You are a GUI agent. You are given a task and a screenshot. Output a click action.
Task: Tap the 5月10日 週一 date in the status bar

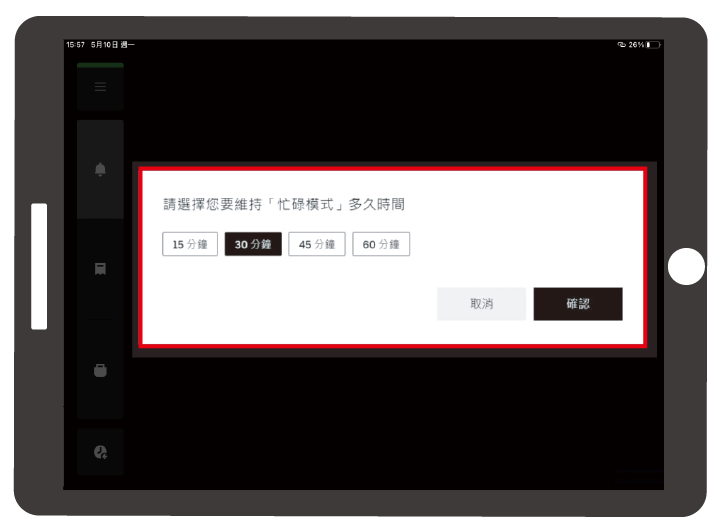point(112,45)
